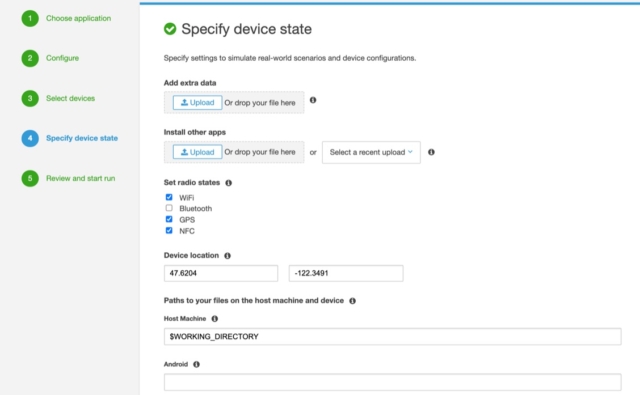Click Upload button under Install other apps
The height and width of the screenshot is (395, 640).
[198, 152]
